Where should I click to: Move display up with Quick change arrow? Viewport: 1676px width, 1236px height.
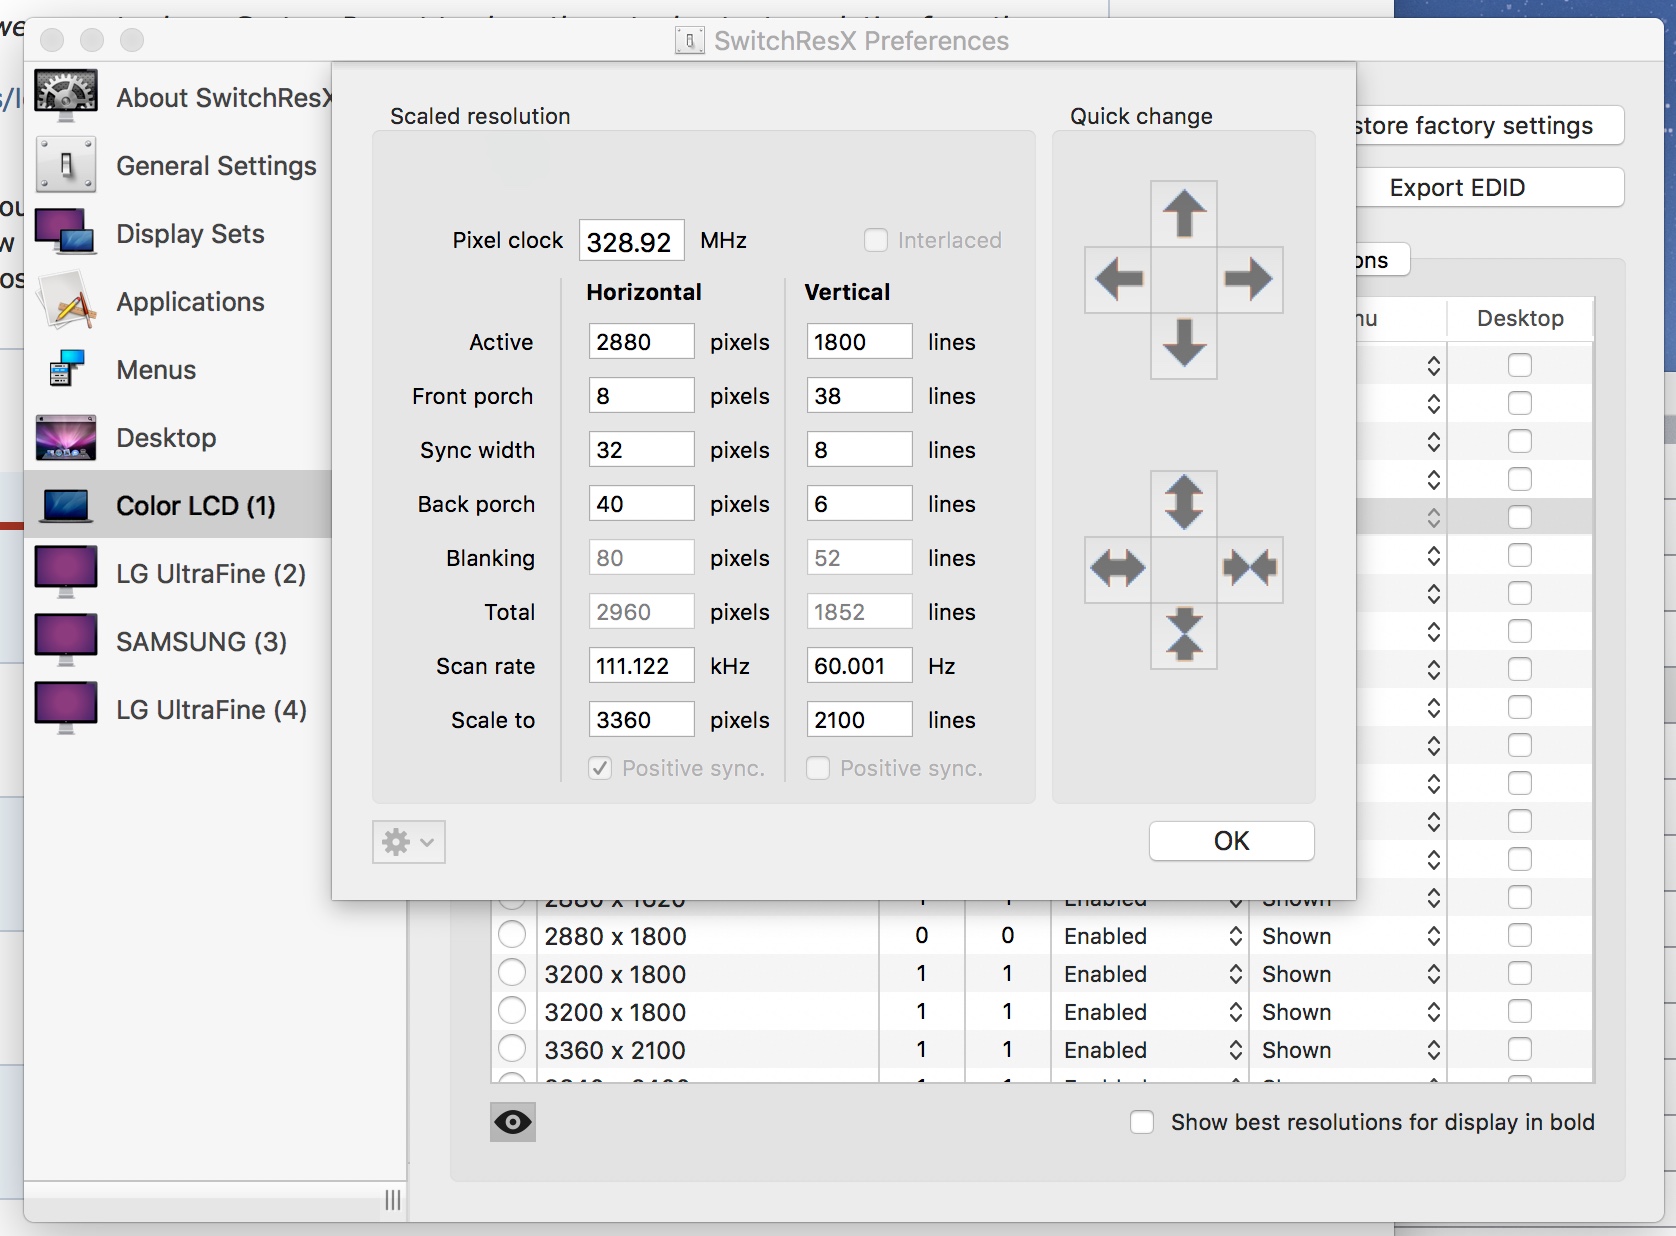coord(1184,213)
